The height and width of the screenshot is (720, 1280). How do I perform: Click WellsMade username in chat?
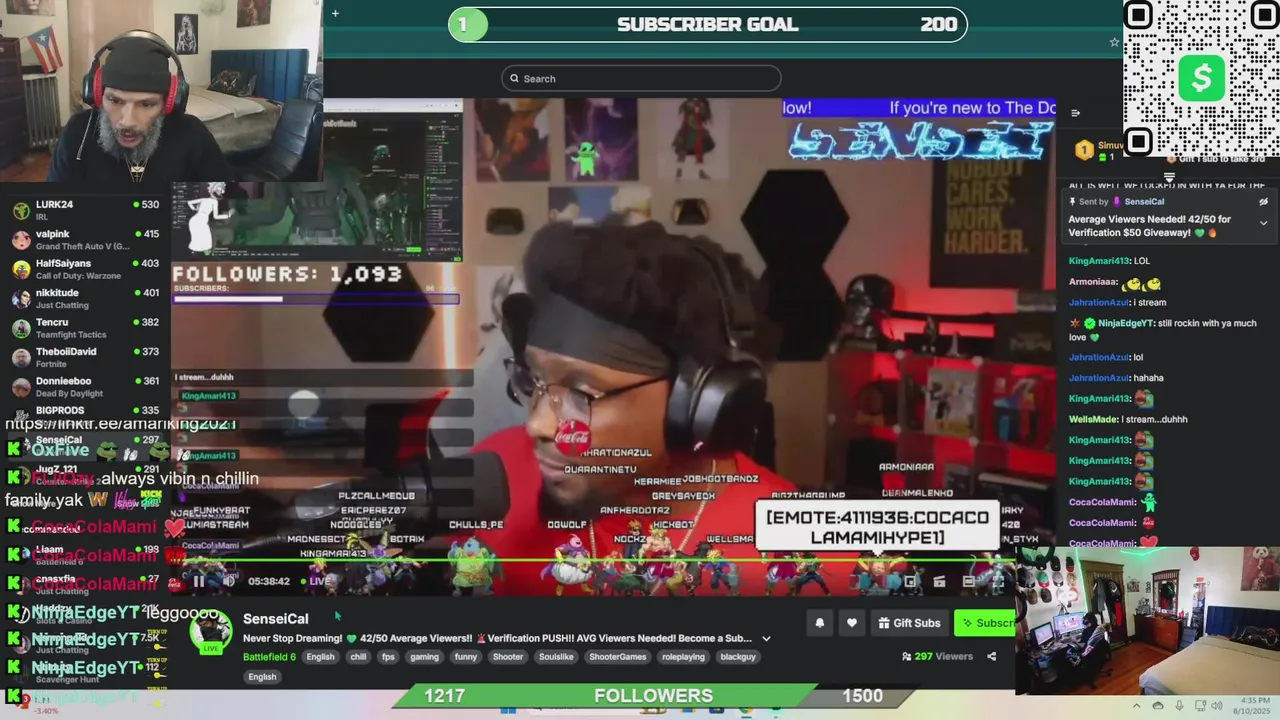tap(1093, 419)
